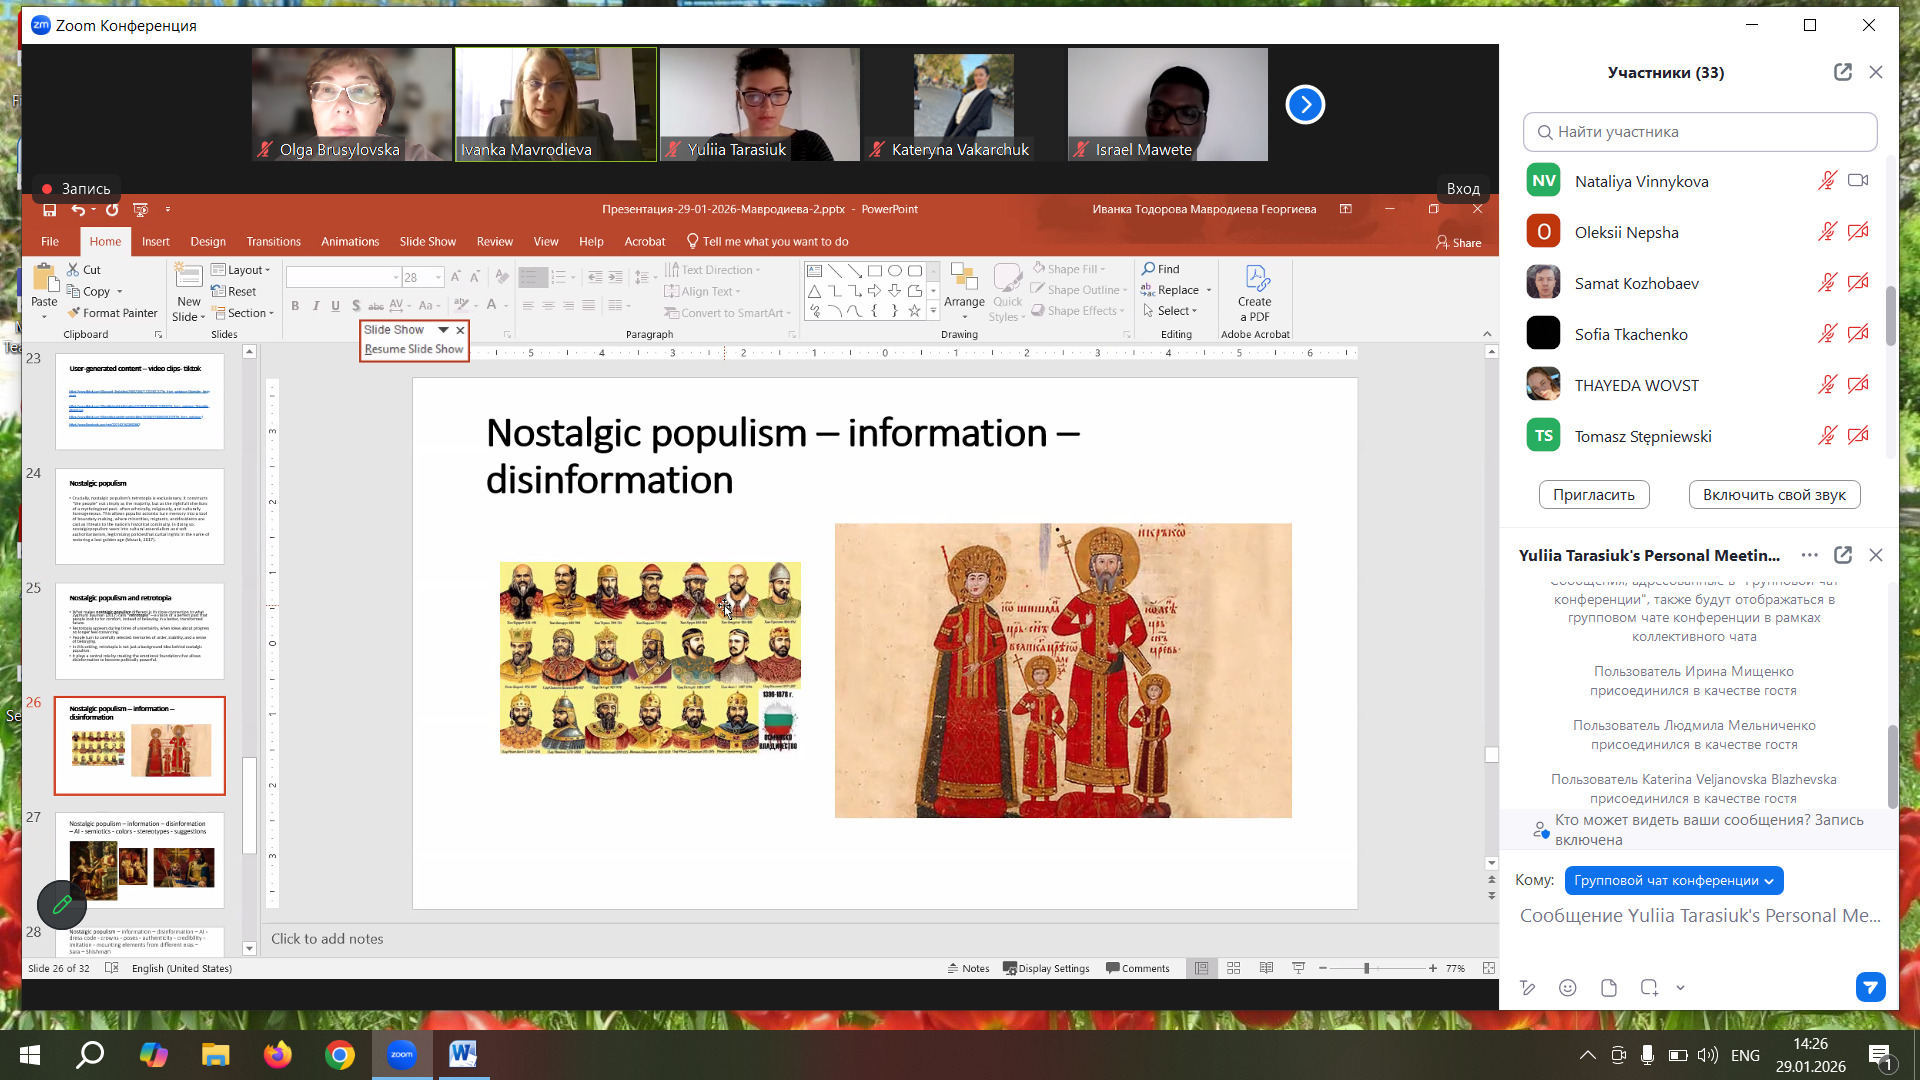This screenshot has height=1080, width=1920.
Task: Open the Layout dropdown in ribbon
Action: pos(243,270)
